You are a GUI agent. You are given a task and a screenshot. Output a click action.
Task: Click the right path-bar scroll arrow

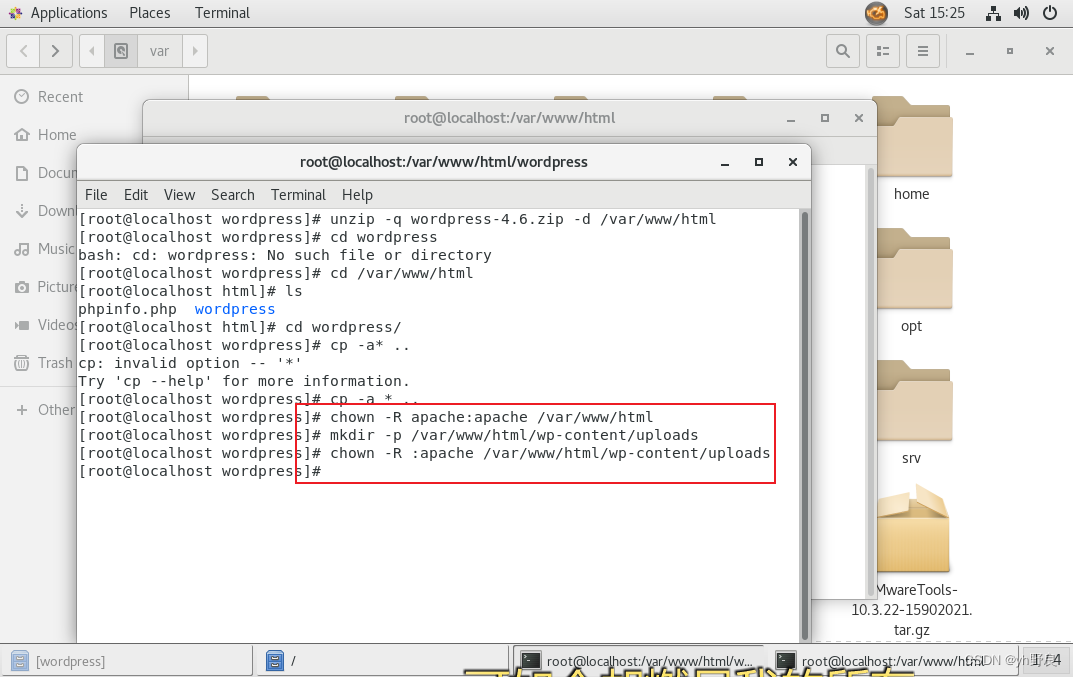[x=195, y=51]
